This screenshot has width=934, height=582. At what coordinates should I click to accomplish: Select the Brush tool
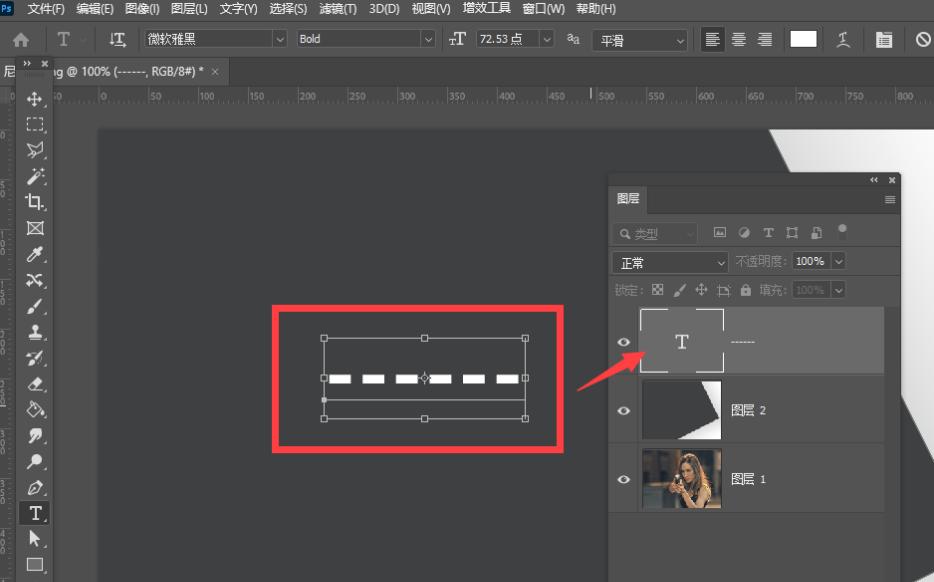35,306
